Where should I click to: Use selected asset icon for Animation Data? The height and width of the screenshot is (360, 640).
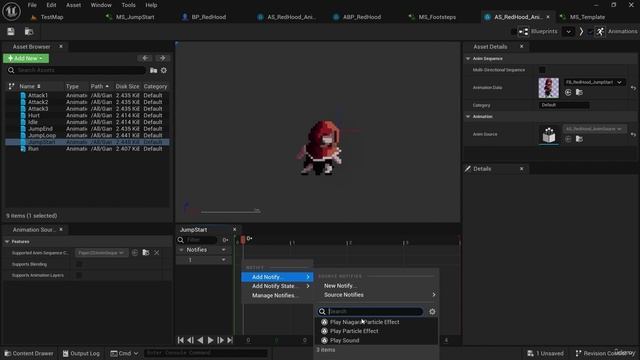[568, 92]
